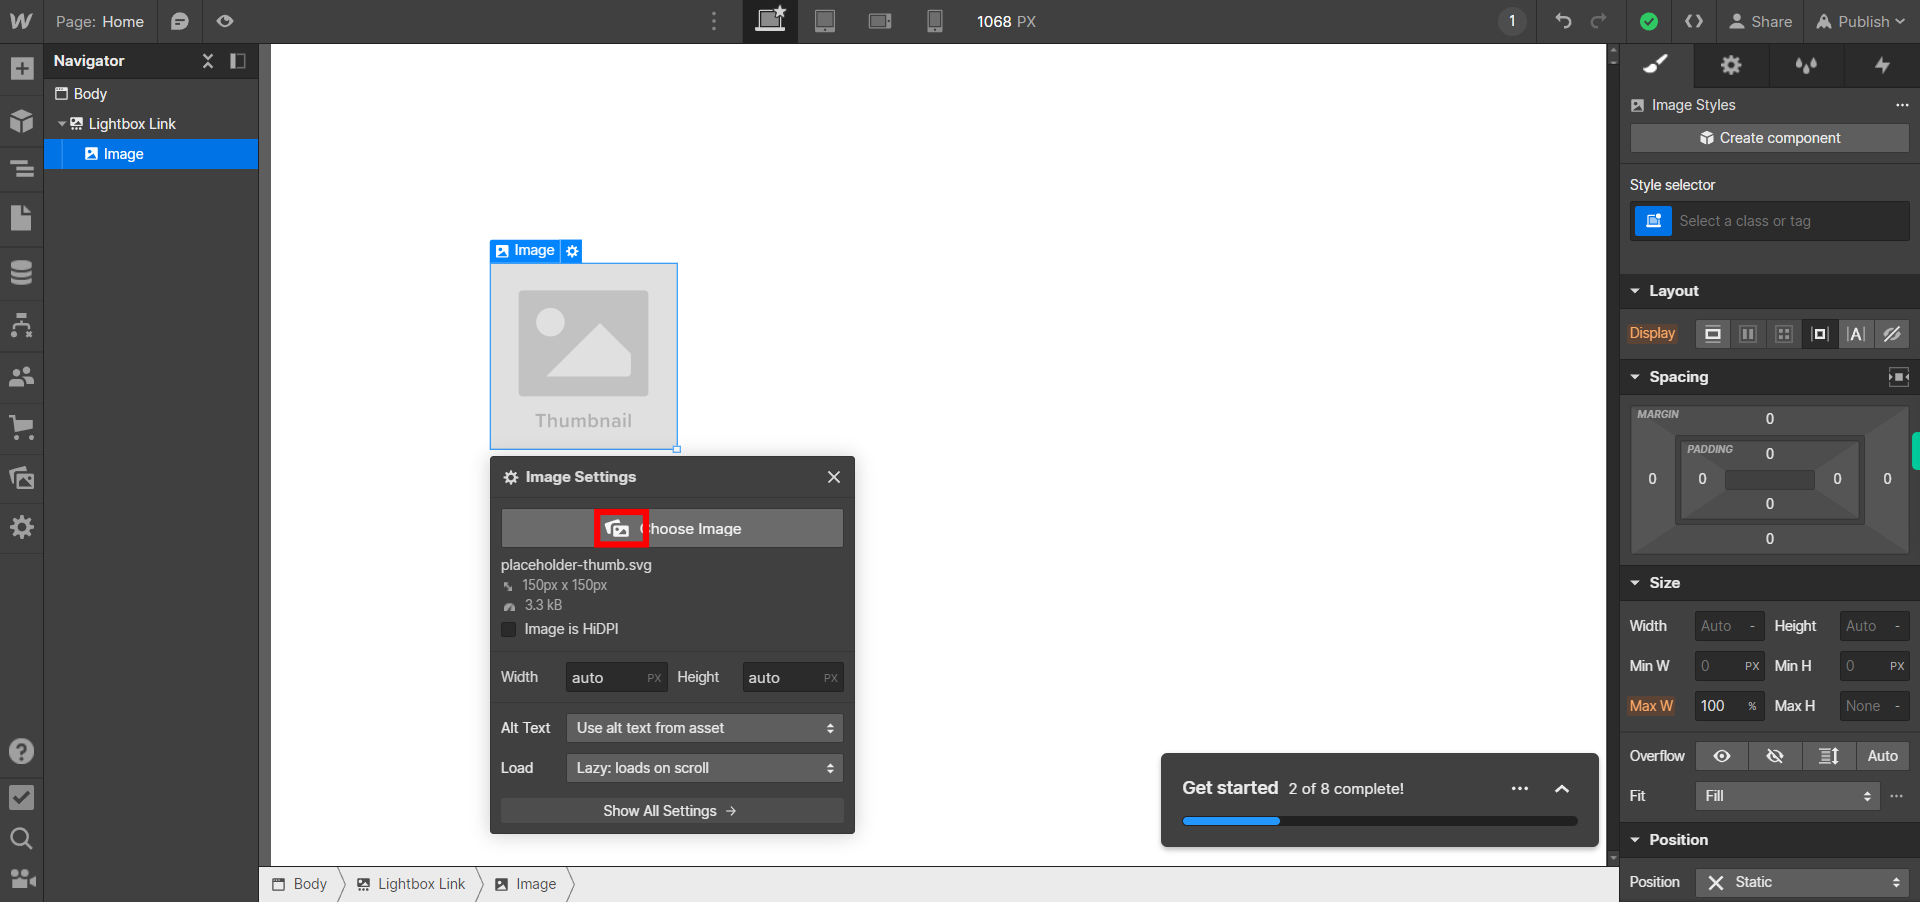This screenshot has height=902, width=1920.
Task: Open the Fit dropdown
Action: pyautogui.click(x=1788, y=796)
